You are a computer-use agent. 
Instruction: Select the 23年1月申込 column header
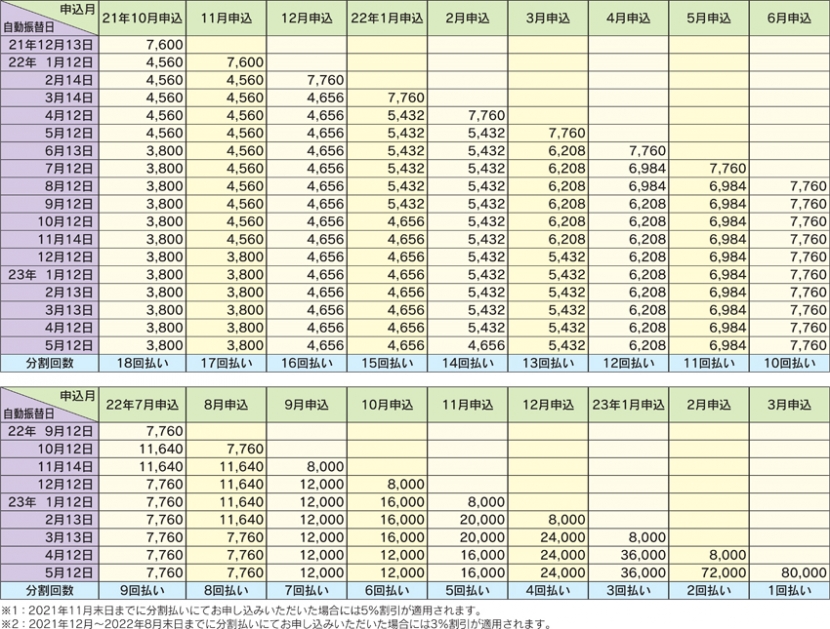pos(628,405)
